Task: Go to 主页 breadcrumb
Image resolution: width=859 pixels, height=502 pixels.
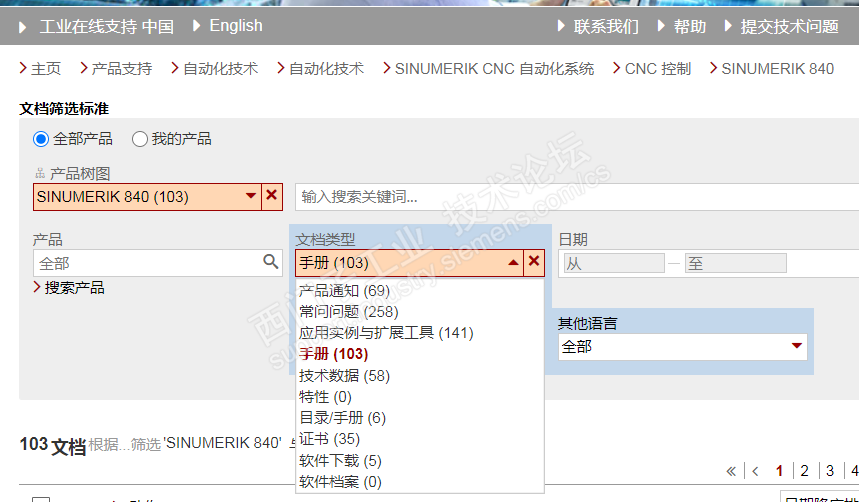Action: click(x=46, y=69)
